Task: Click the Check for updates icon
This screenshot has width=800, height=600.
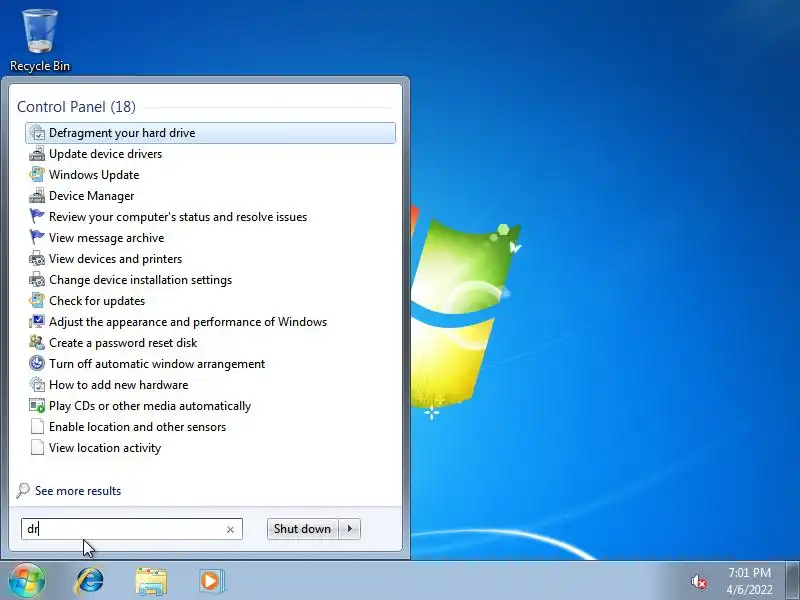Action: pos(37,301)
